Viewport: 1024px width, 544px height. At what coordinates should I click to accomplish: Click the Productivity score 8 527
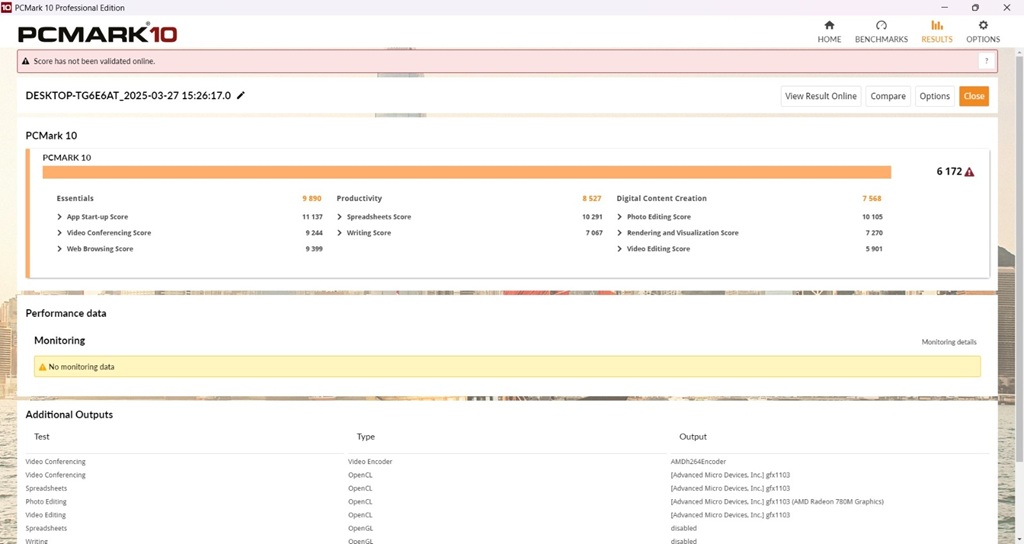[592, 199]
